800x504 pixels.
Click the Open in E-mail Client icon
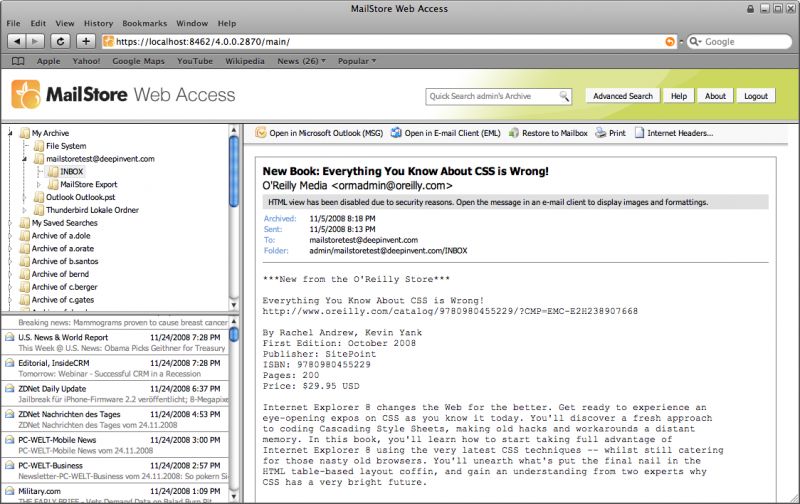click(x=396, y=133)
